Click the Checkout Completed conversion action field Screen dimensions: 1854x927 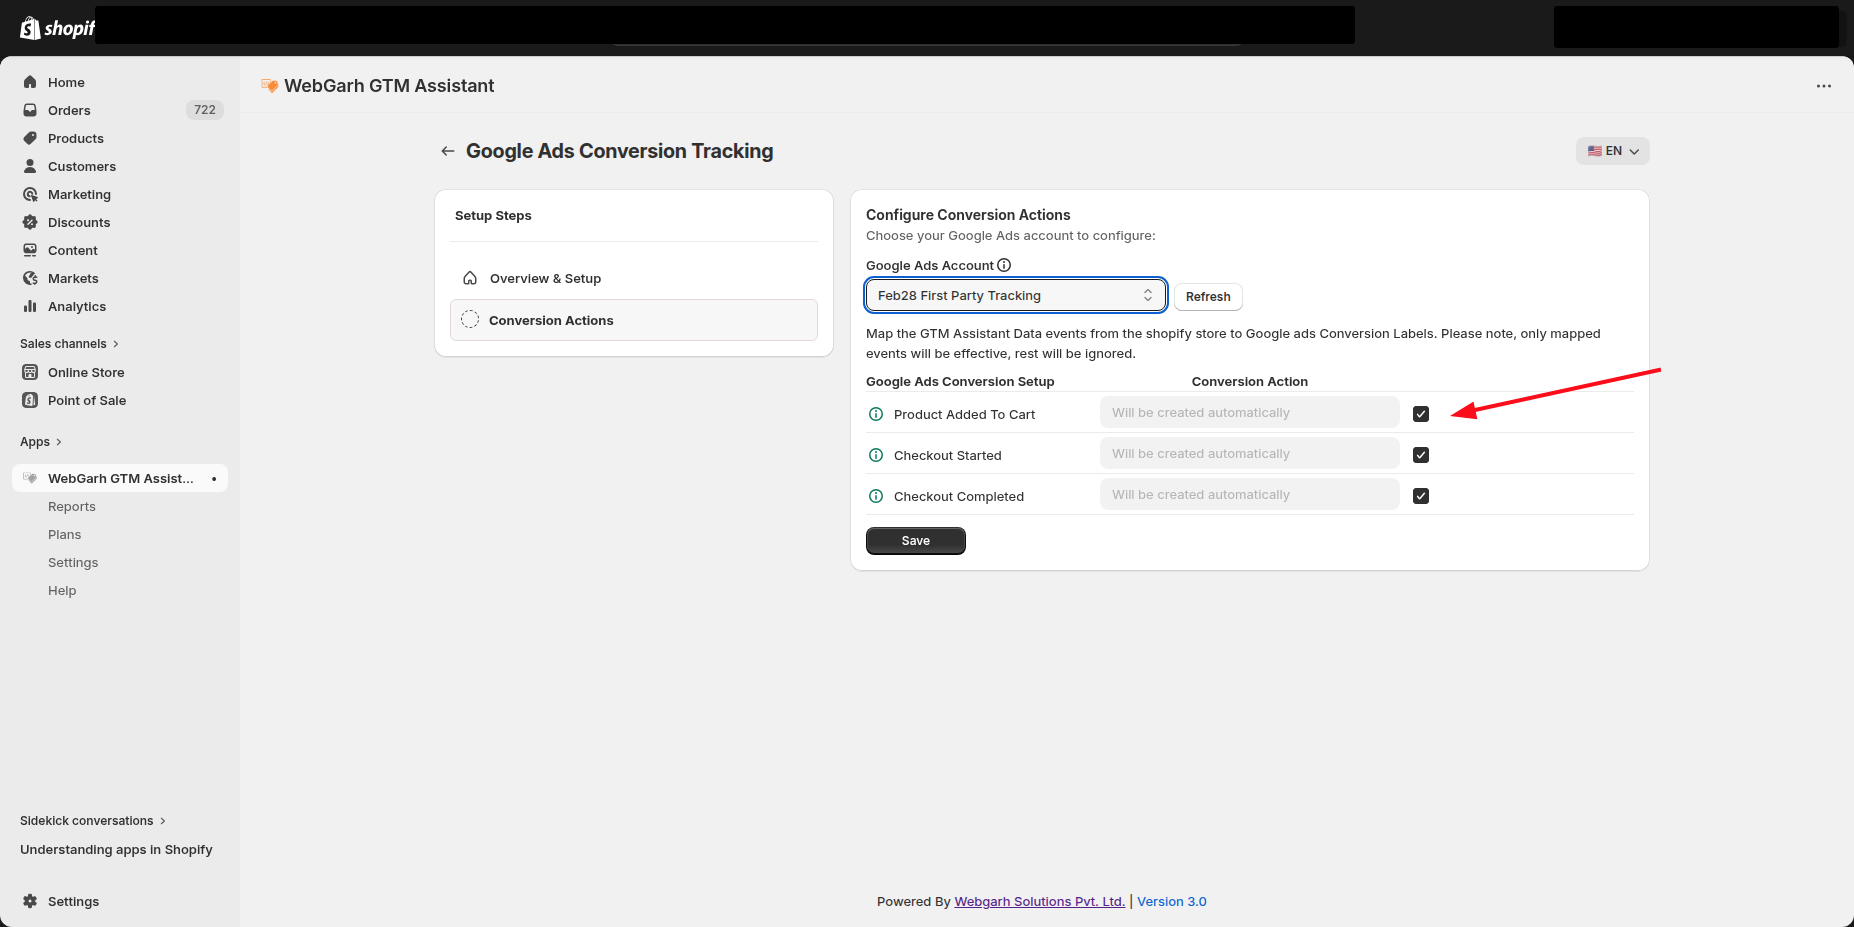(x=1250, y=495)
